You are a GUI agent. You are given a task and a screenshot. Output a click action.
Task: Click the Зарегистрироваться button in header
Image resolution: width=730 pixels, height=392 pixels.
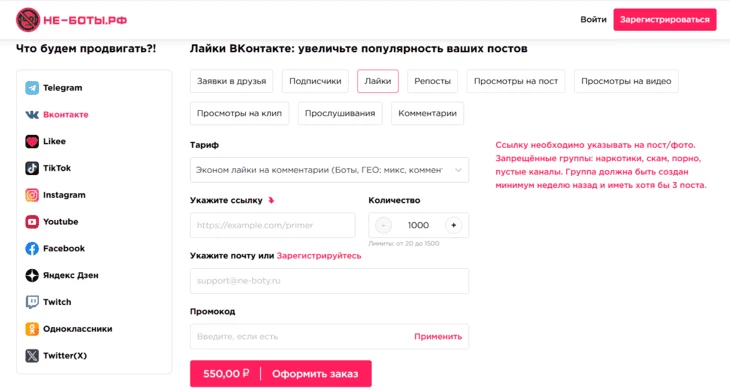coord(665,20)
